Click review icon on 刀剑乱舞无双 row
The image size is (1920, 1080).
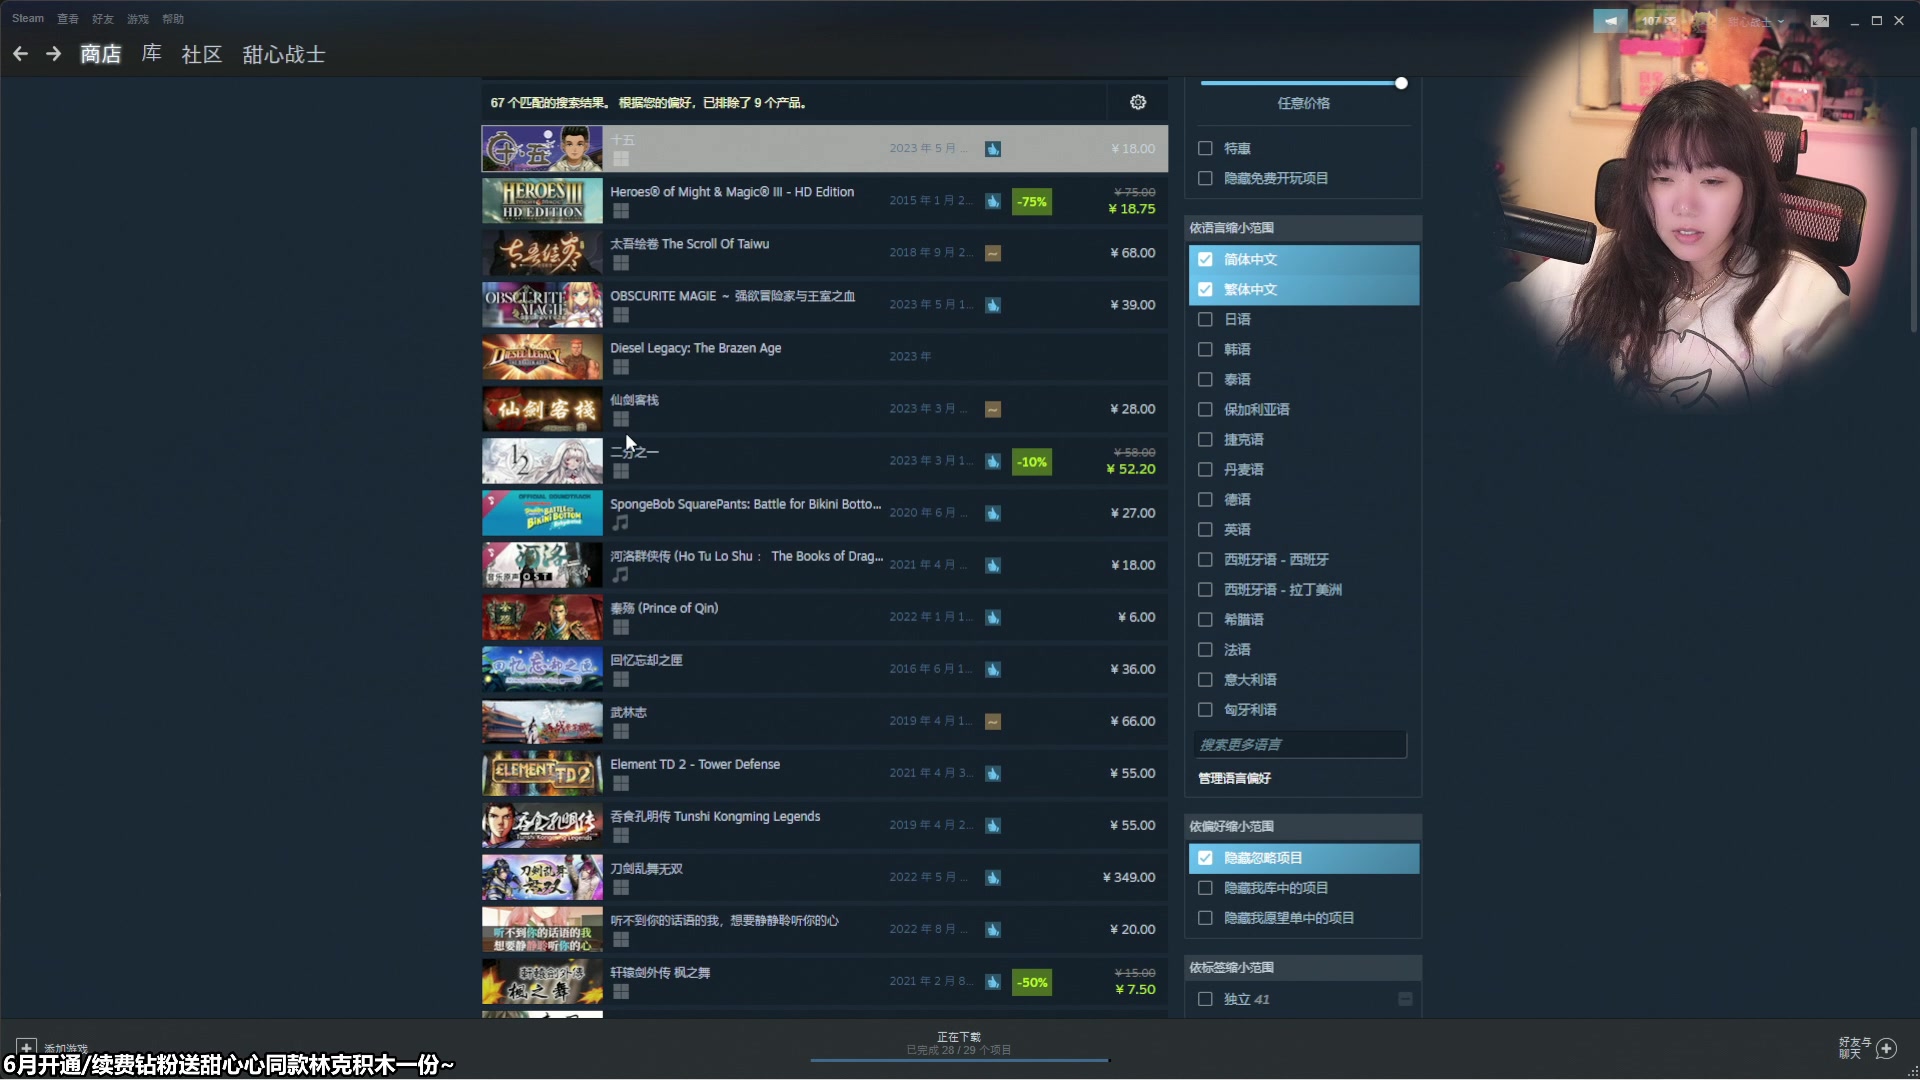tap(993, 877)
